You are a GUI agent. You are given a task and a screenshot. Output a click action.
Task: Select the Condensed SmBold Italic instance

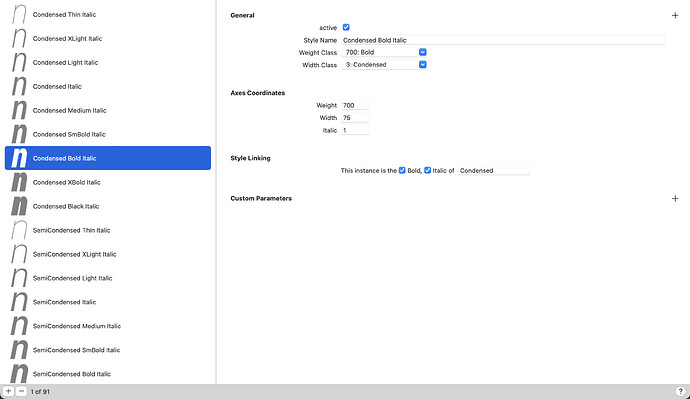[108, 134]
